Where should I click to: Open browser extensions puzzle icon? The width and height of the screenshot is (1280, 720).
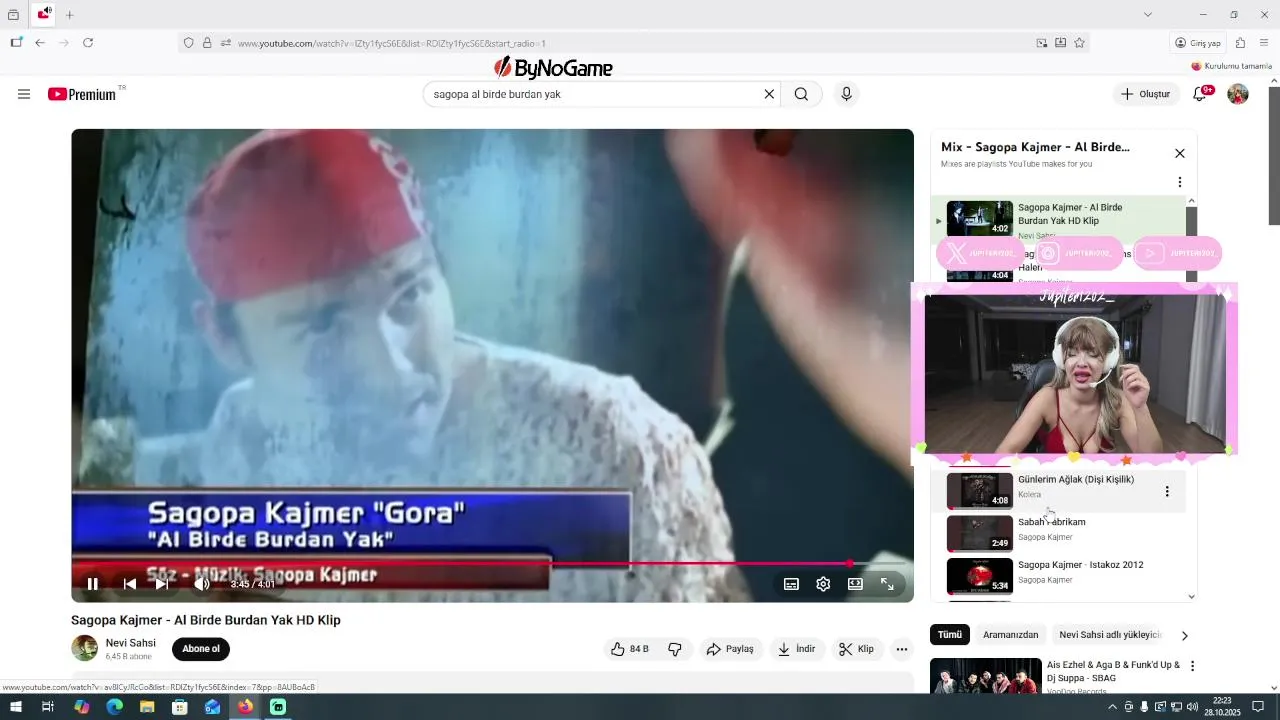tap(1240, 43)
